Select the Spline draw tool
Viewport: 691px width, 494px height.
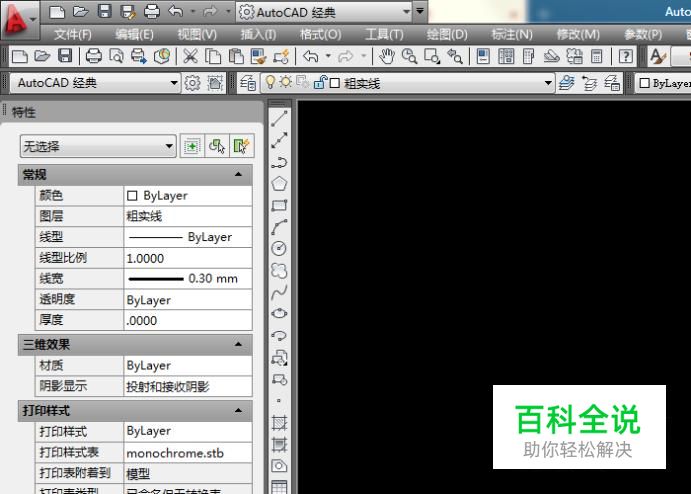coord(279,292)
